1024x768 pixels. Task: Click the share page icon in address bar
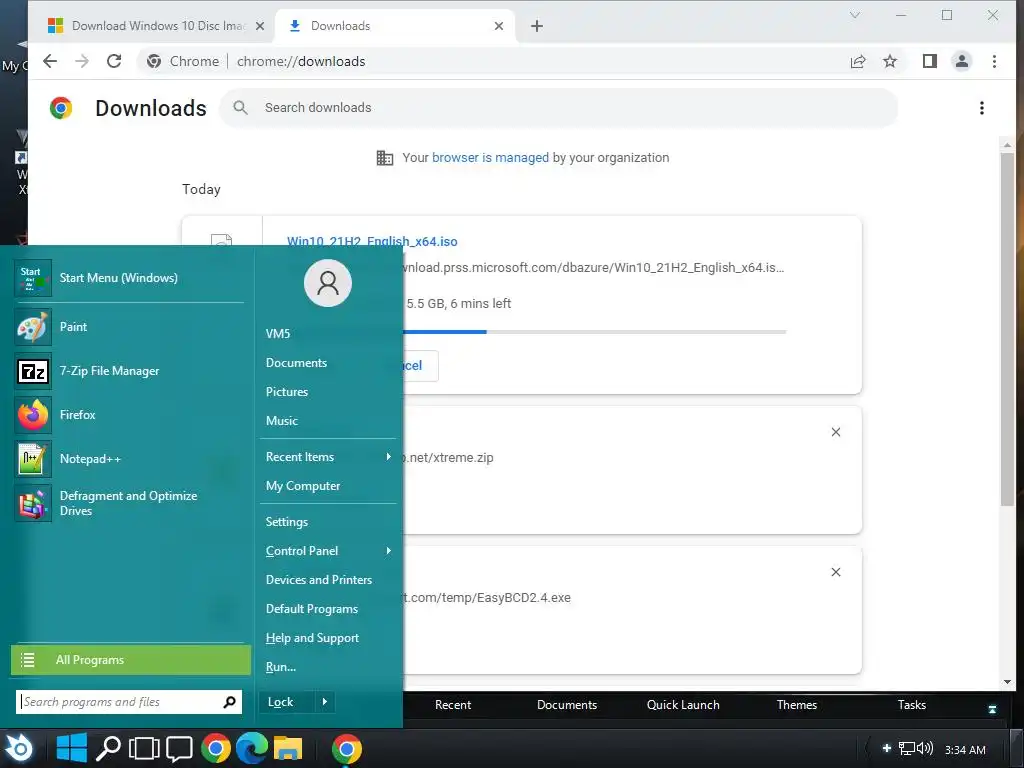pyautogui.click(x=857, y=61)
